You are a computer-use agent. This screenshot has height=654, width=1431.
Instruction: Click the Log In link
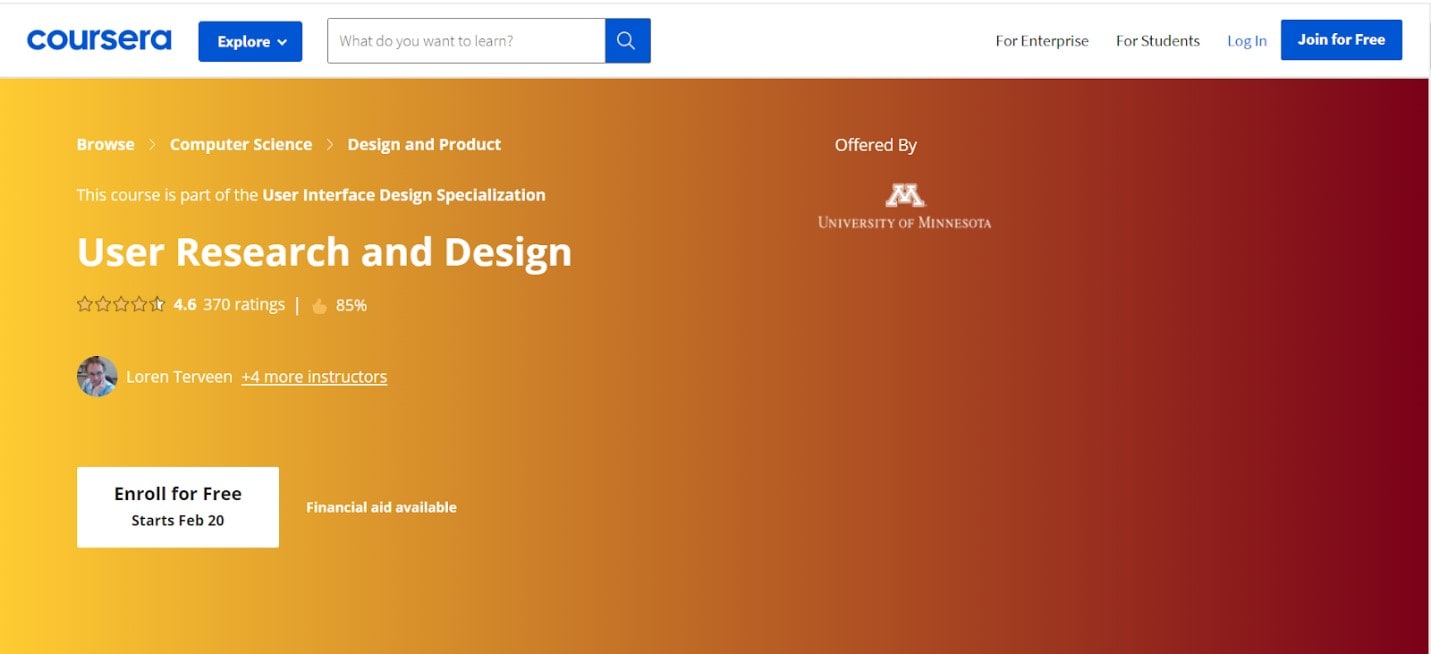1246,41
